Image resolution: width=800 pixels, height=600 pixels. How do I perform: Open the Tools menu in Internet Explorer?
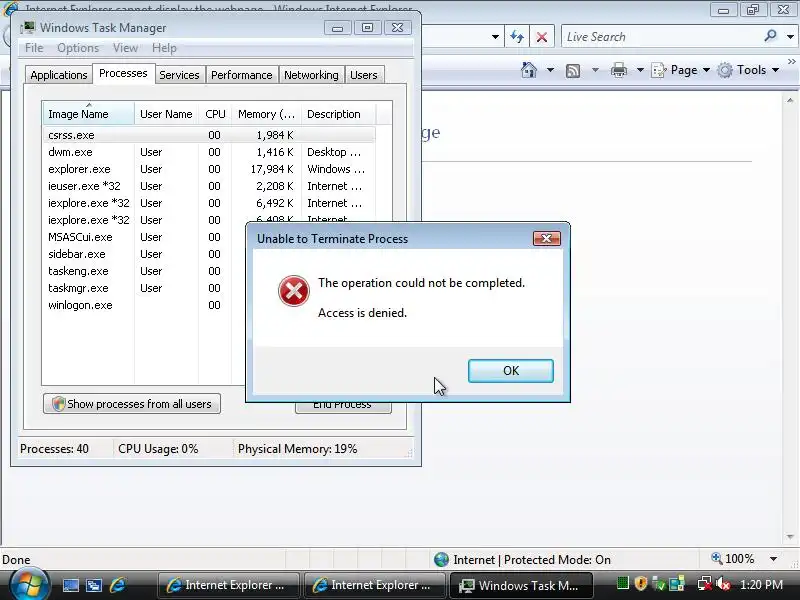tap(748, 70)
